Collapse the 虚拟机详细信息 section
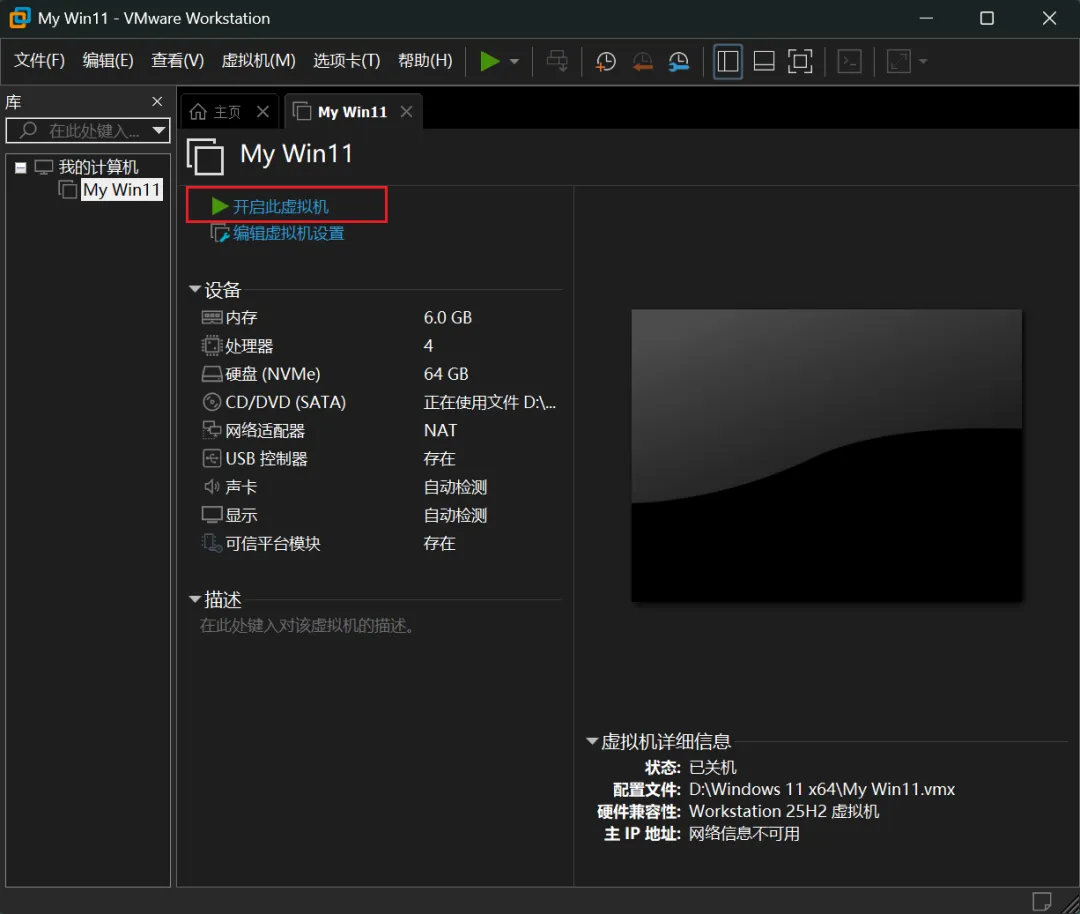Screen dimensions: 1080x914 (592, 741)
